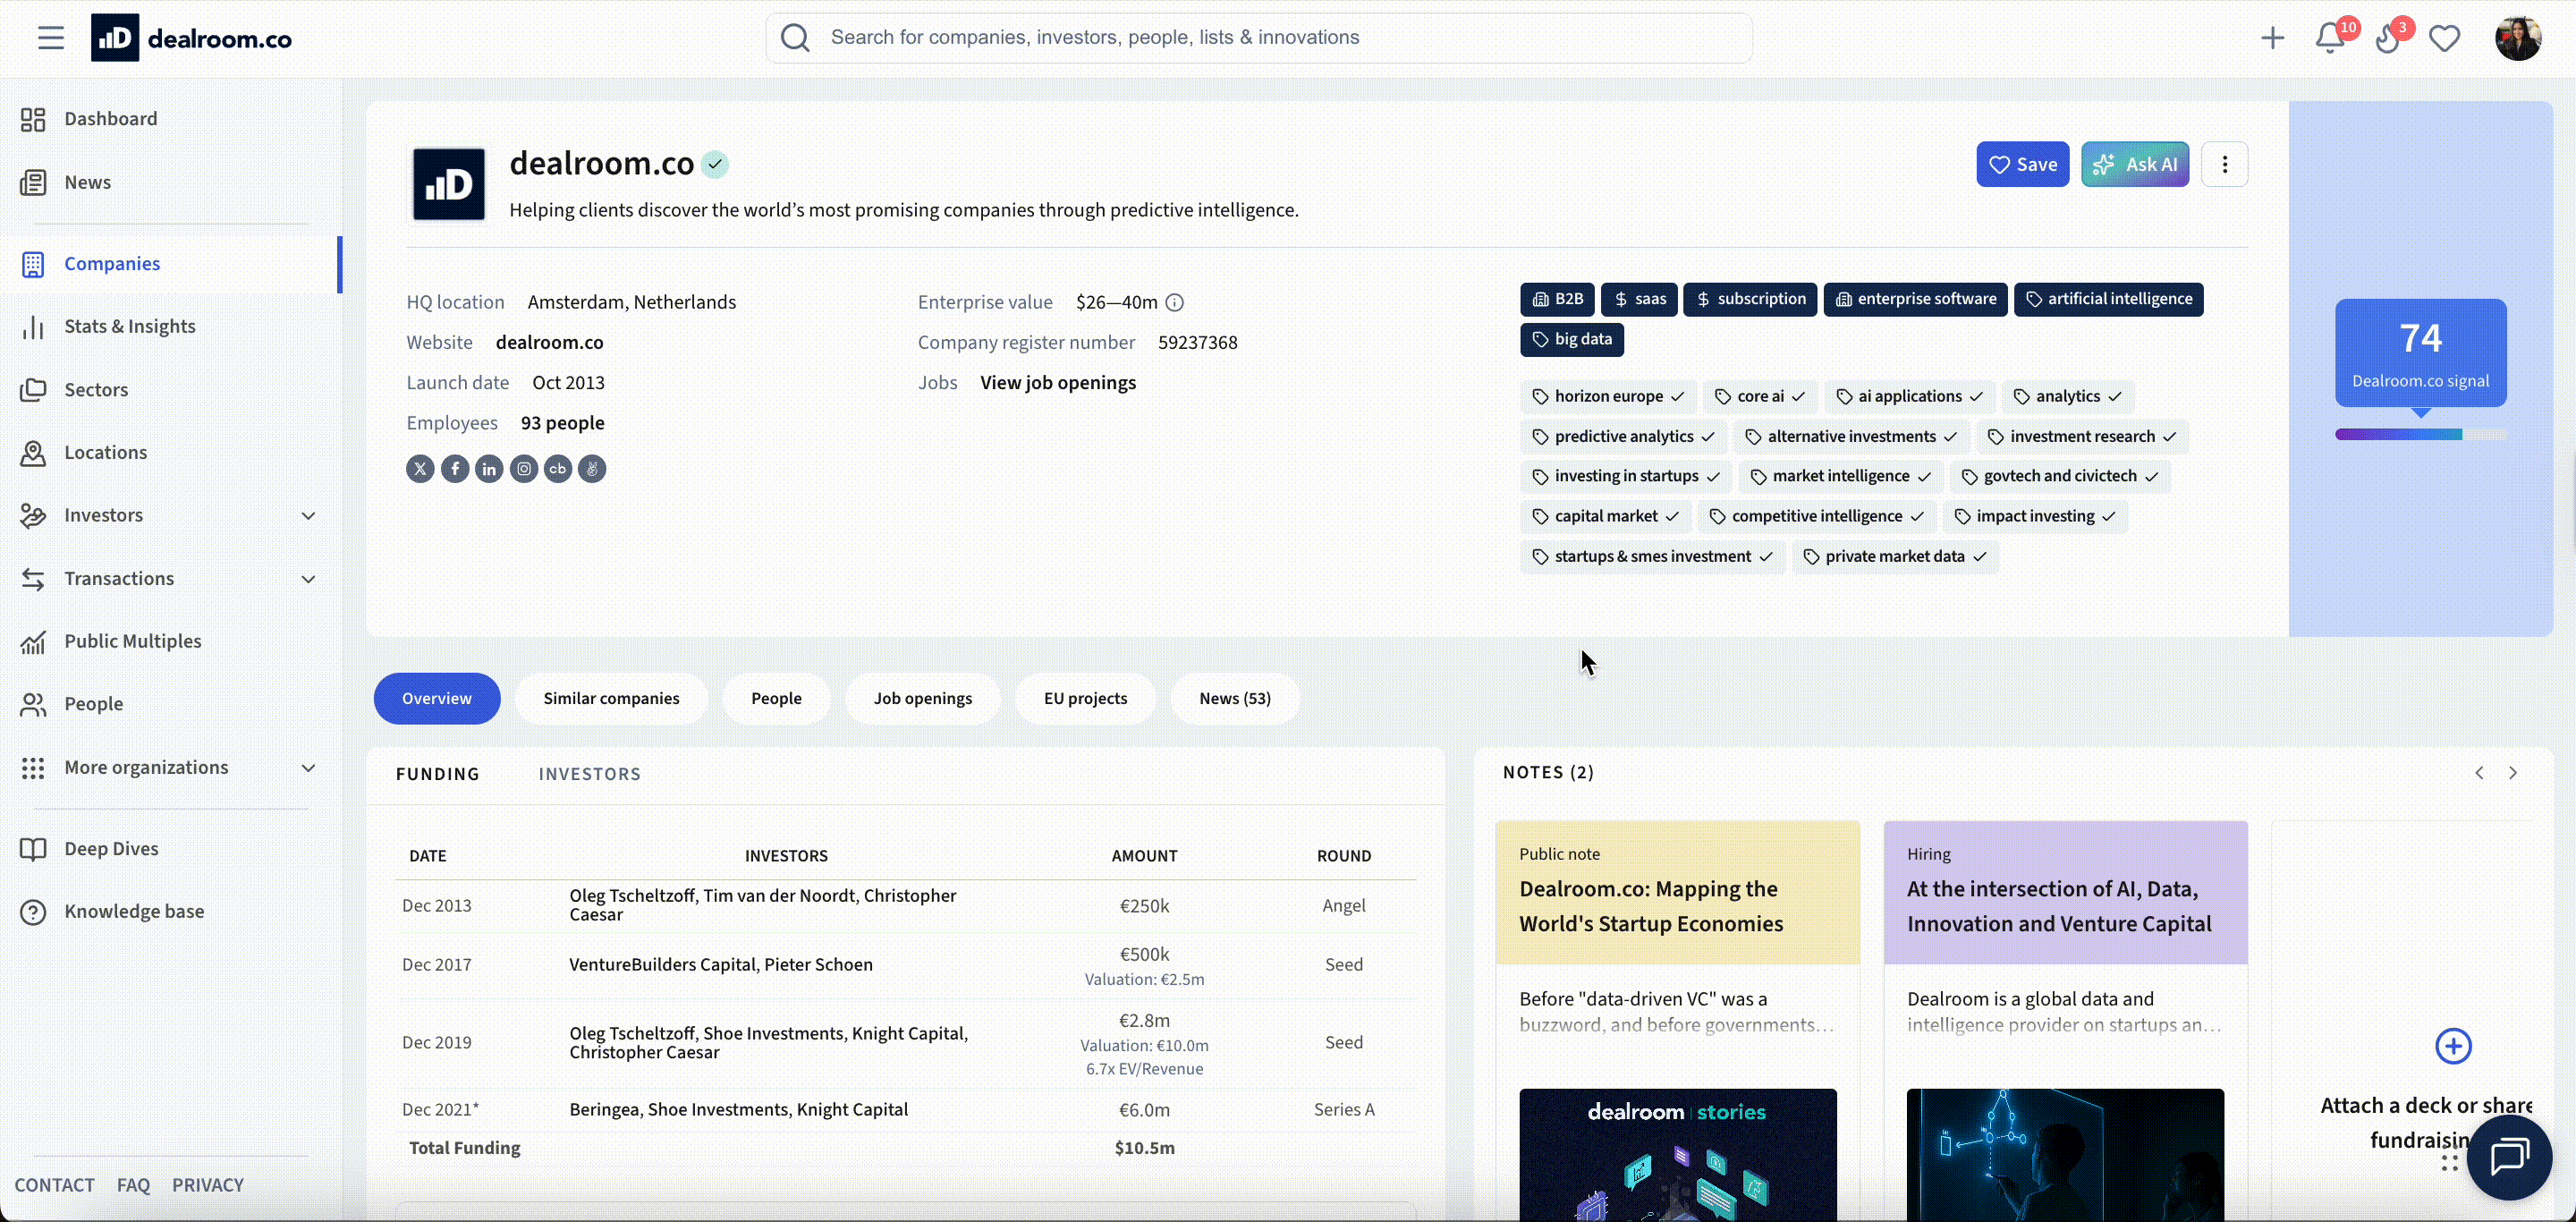Select Stats & Insights in the sidebar

tap(130, 326)
